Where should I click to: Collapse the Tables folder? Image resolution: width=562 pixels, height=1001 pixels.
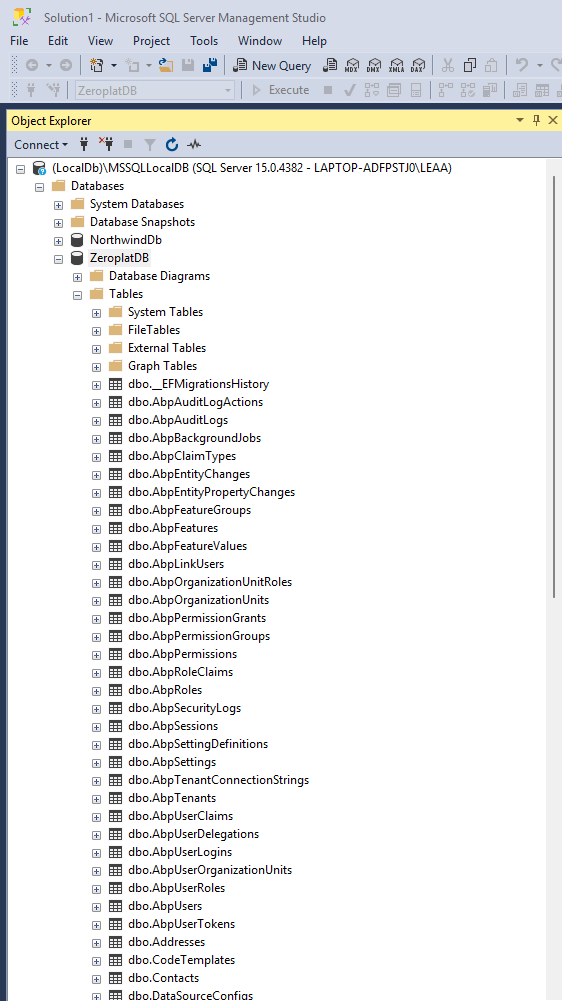(x=77, y=295)
